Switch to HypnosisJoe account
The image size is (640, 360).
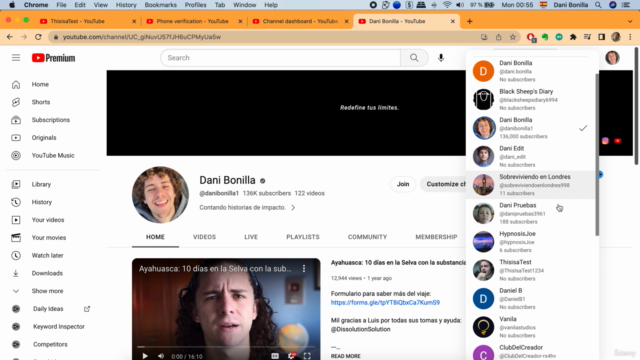532,242
